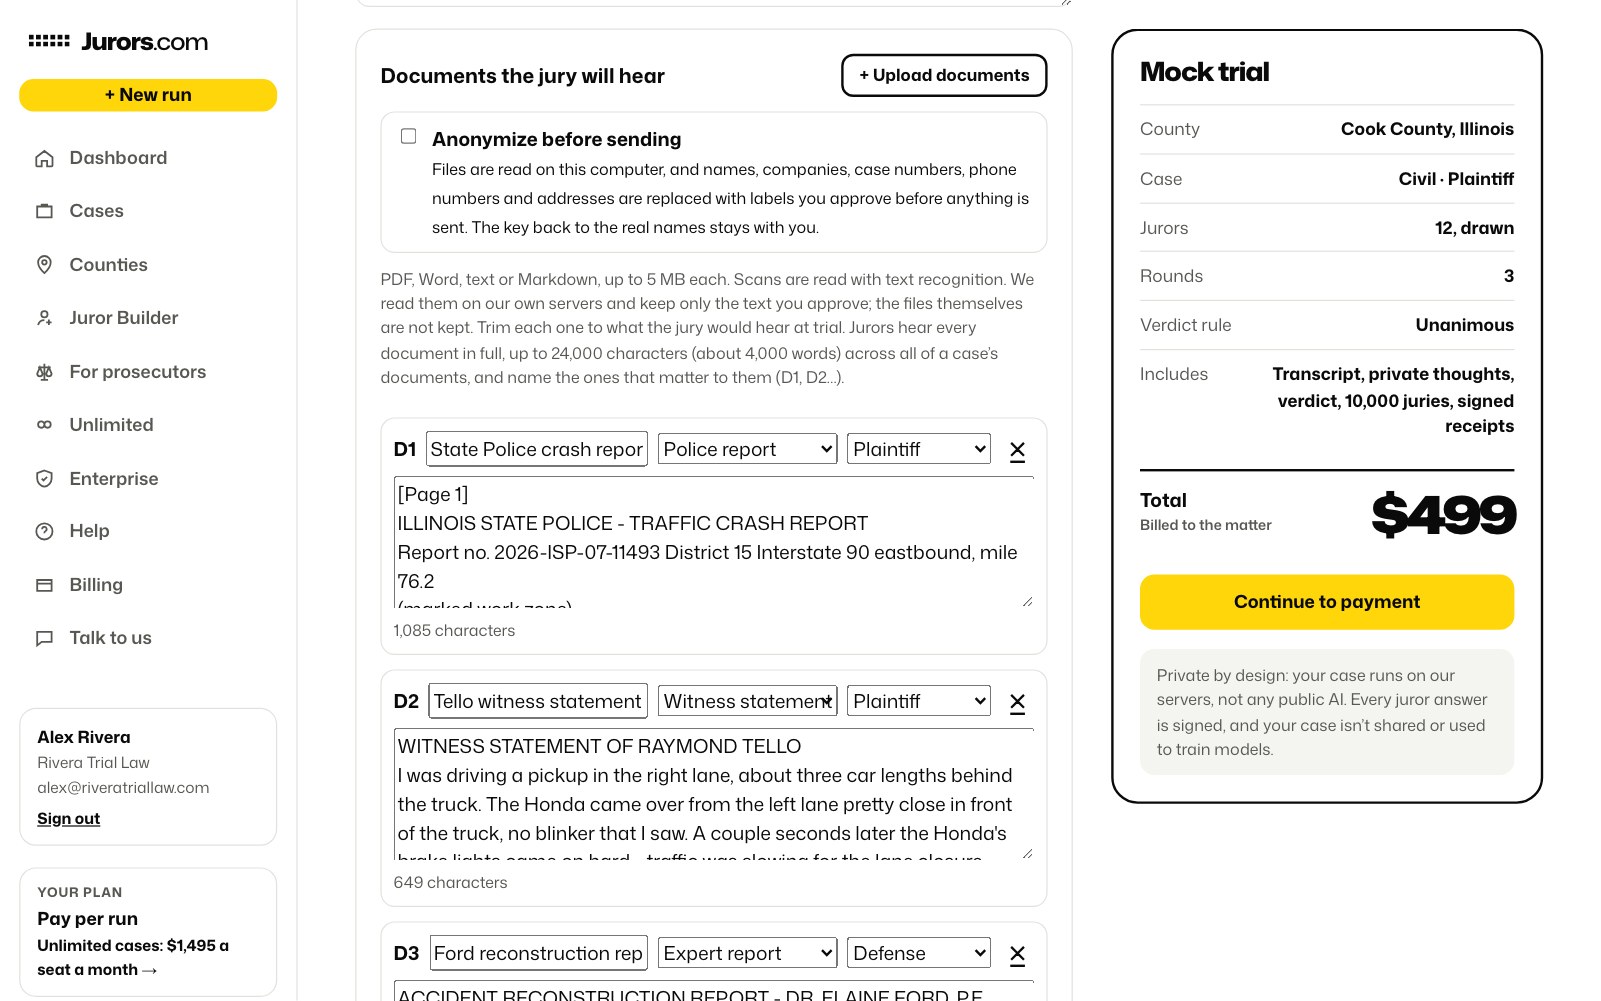Open D1 Plaintiff side dropdown

click(919, 449)
